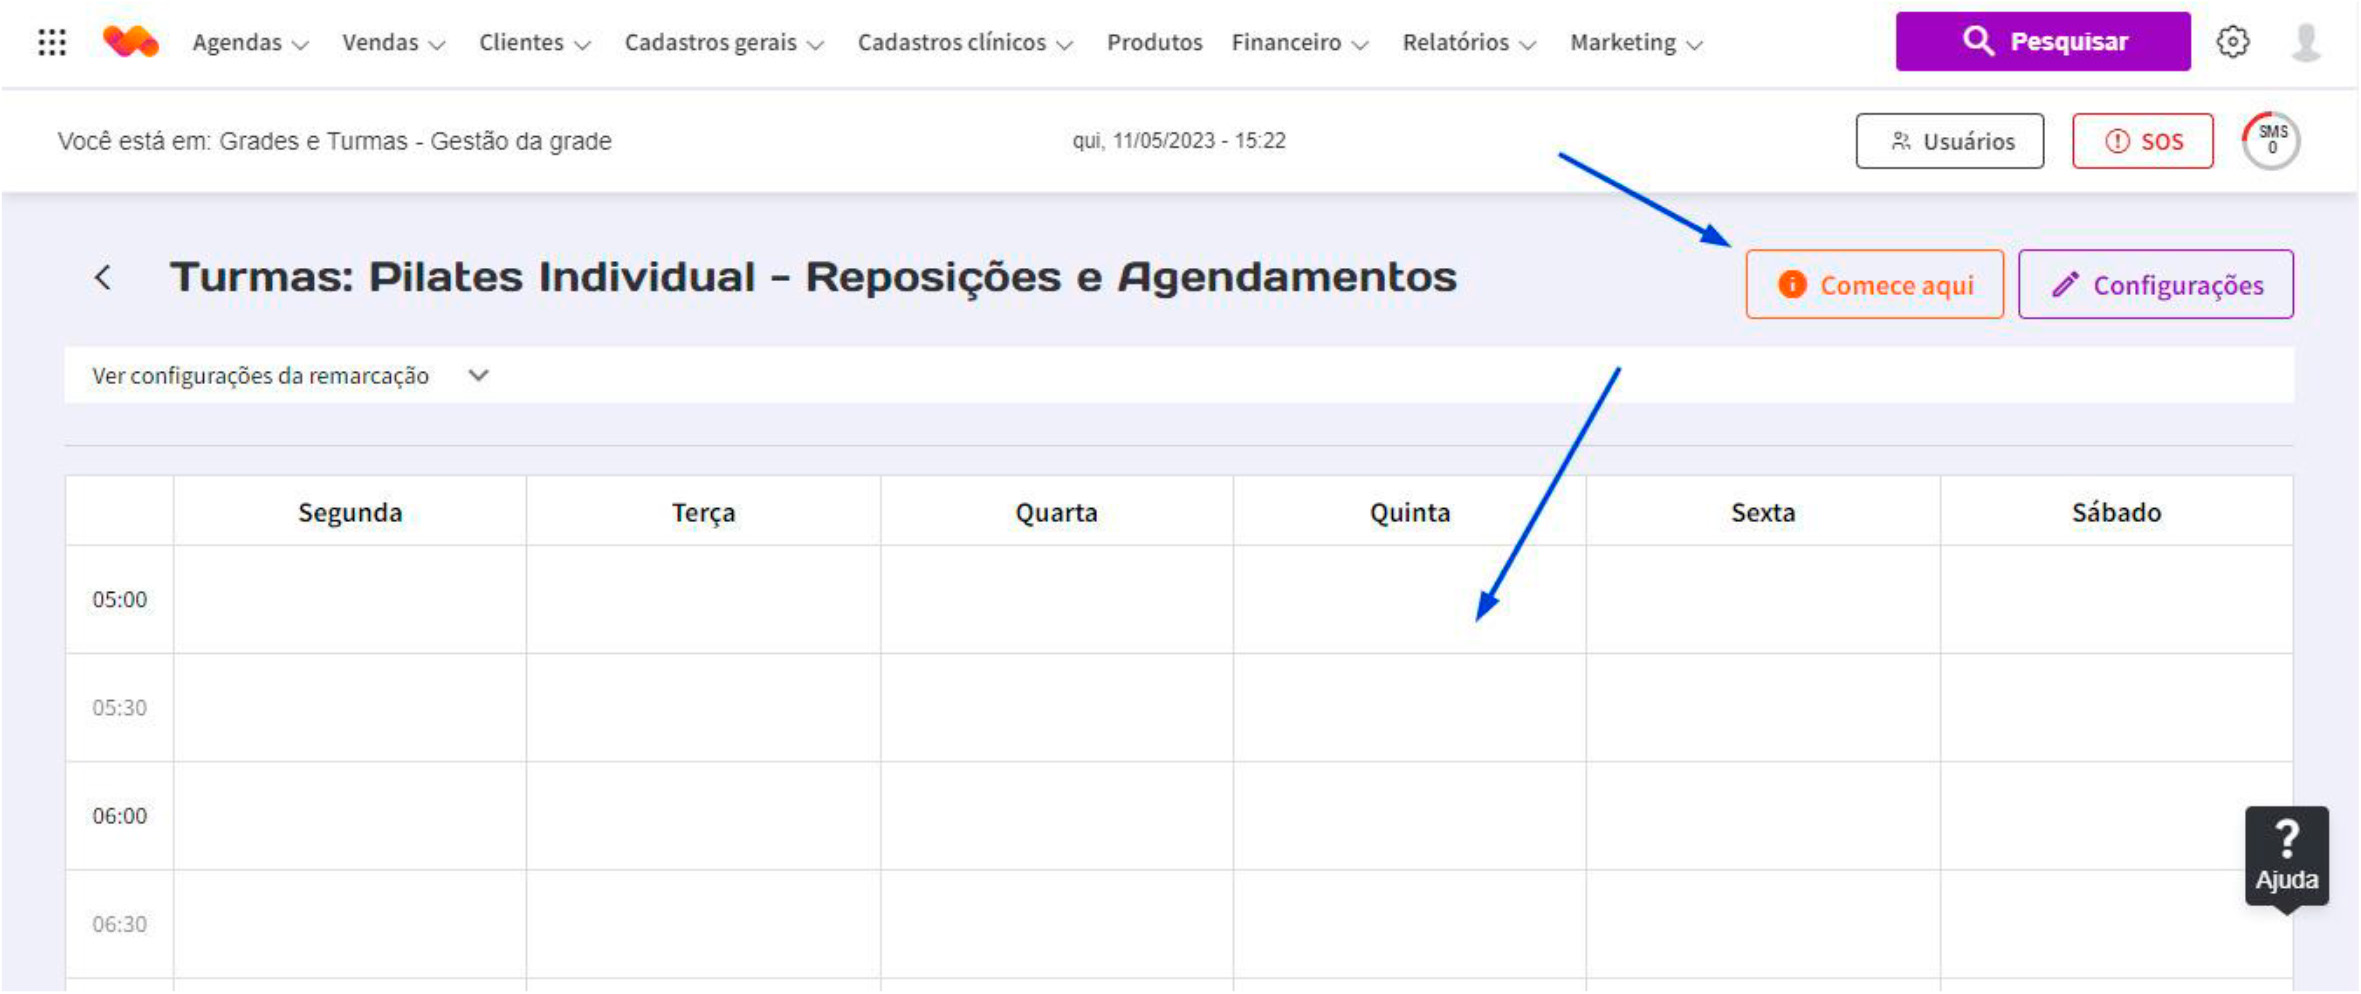Go back with the left arrow
The image size is (2361, 994).
coord(103,278)
